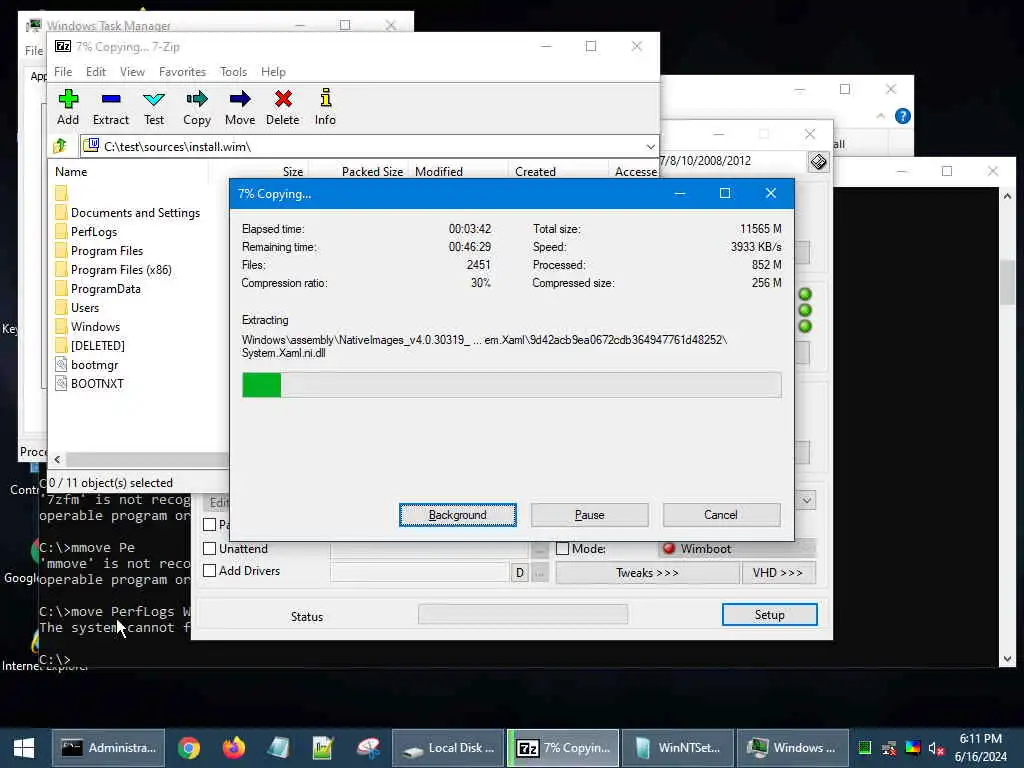Cancel the copying operation
Screen dimensions: 1024x768
[721, 515]
